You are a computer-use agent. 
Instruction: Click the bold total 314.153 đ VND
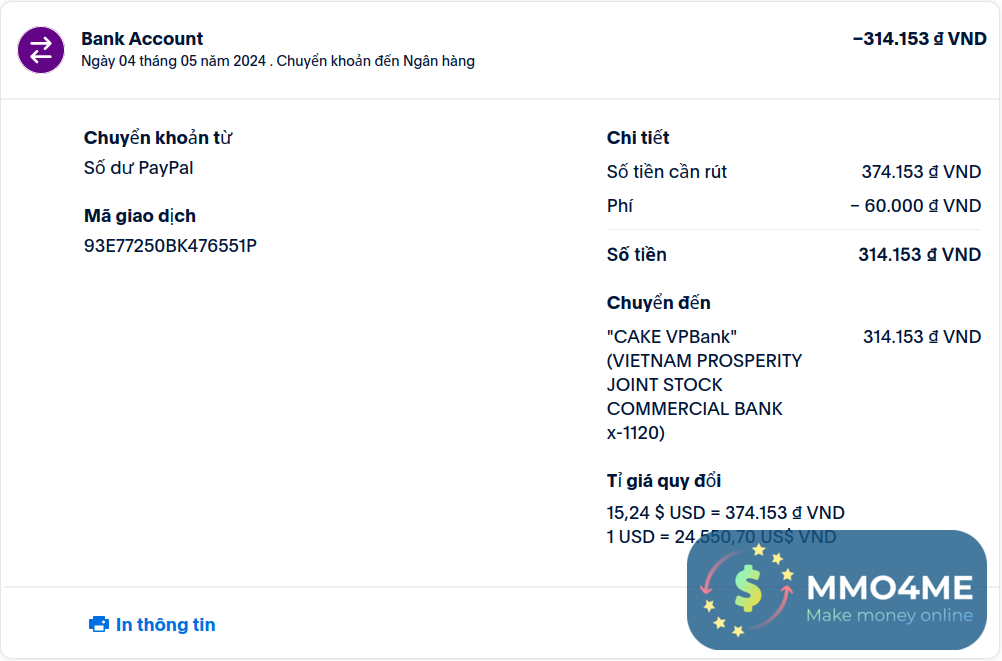[x=919, y=255]
